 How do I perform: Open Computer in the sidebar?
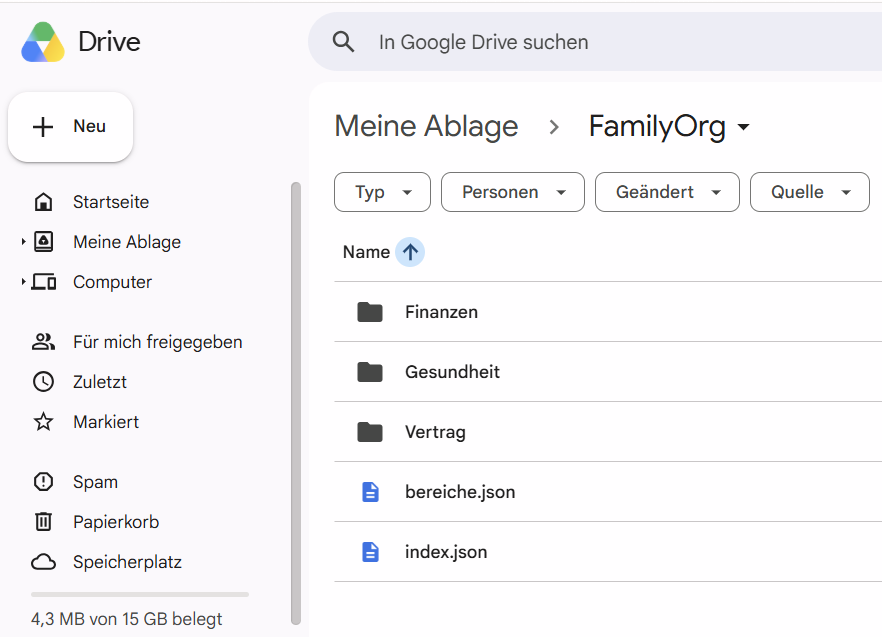(x=112, y=282)
